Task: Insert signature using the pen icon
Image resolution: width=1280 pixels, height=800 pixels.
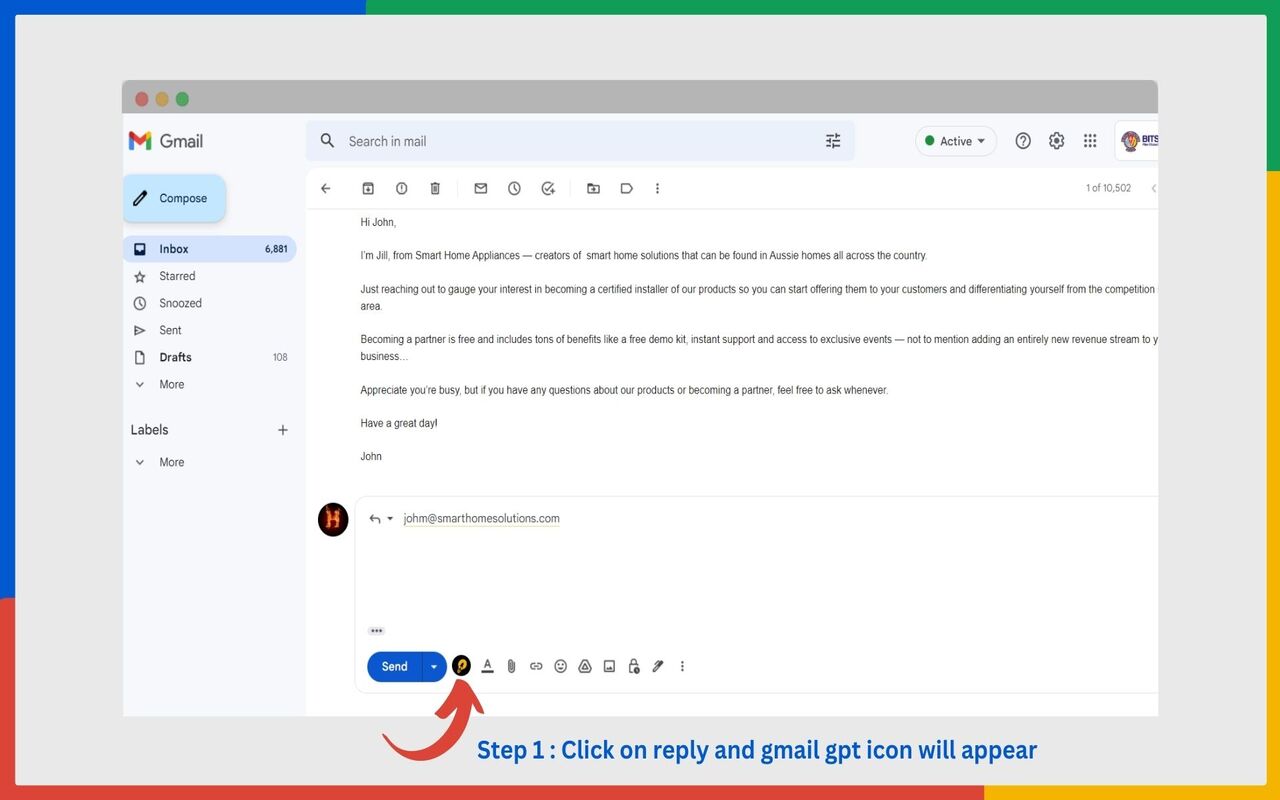Action: pyautogui.click(x=658, y=666)
